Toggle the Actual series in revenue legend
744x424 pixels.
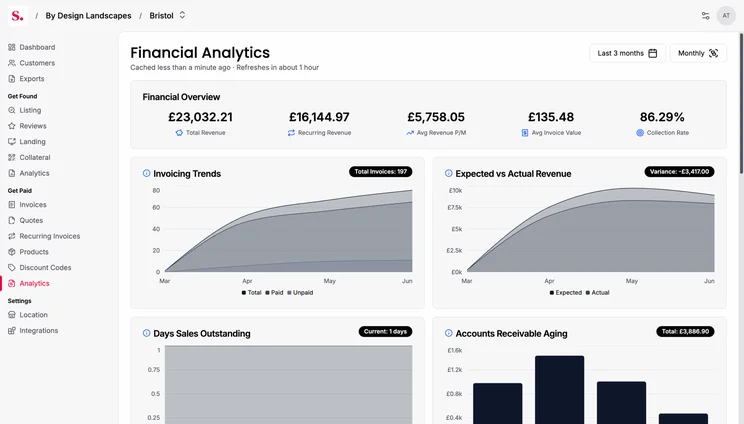597,293
